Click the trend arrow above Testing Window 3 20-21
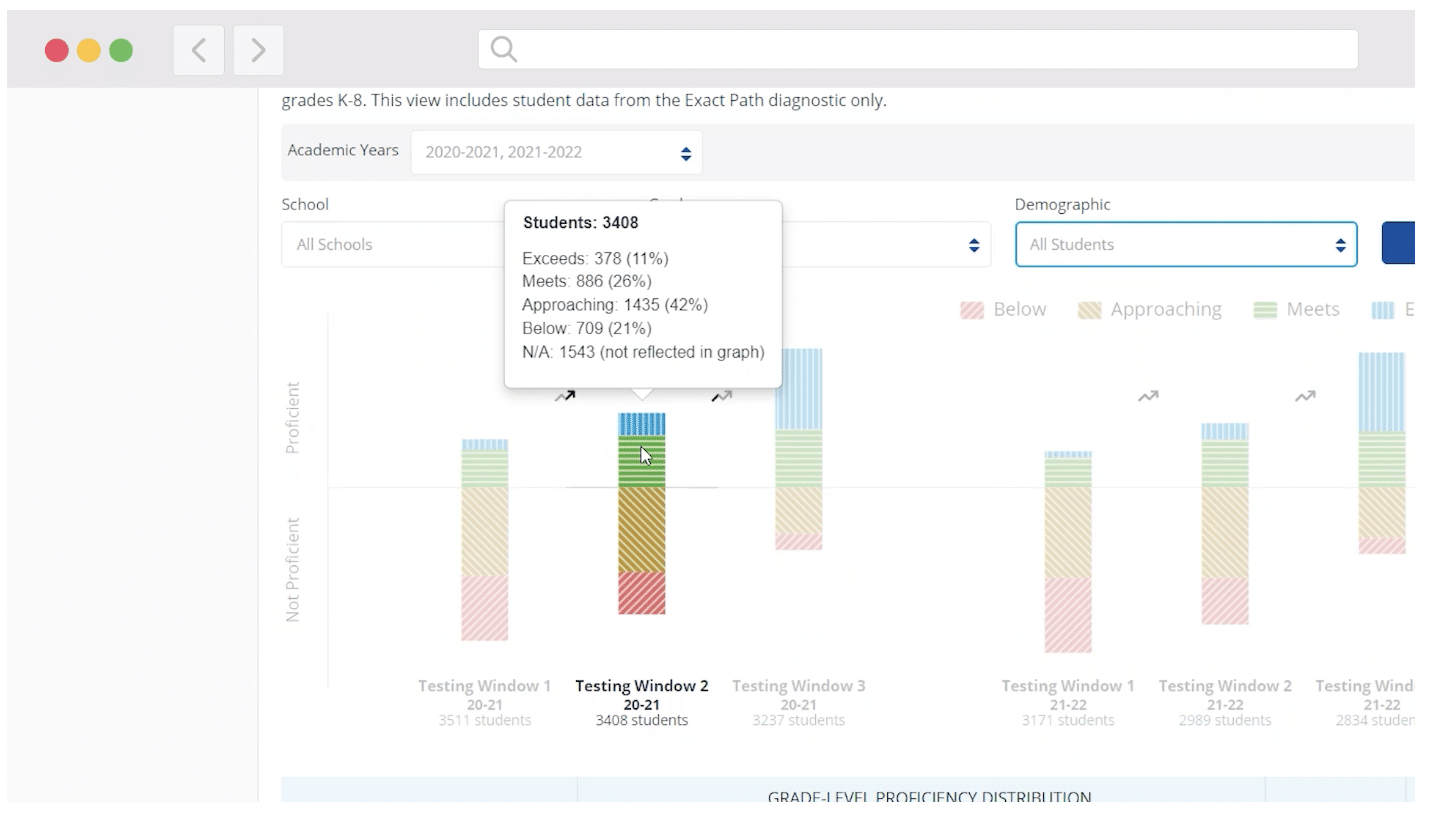 click(x=722, y=396)
